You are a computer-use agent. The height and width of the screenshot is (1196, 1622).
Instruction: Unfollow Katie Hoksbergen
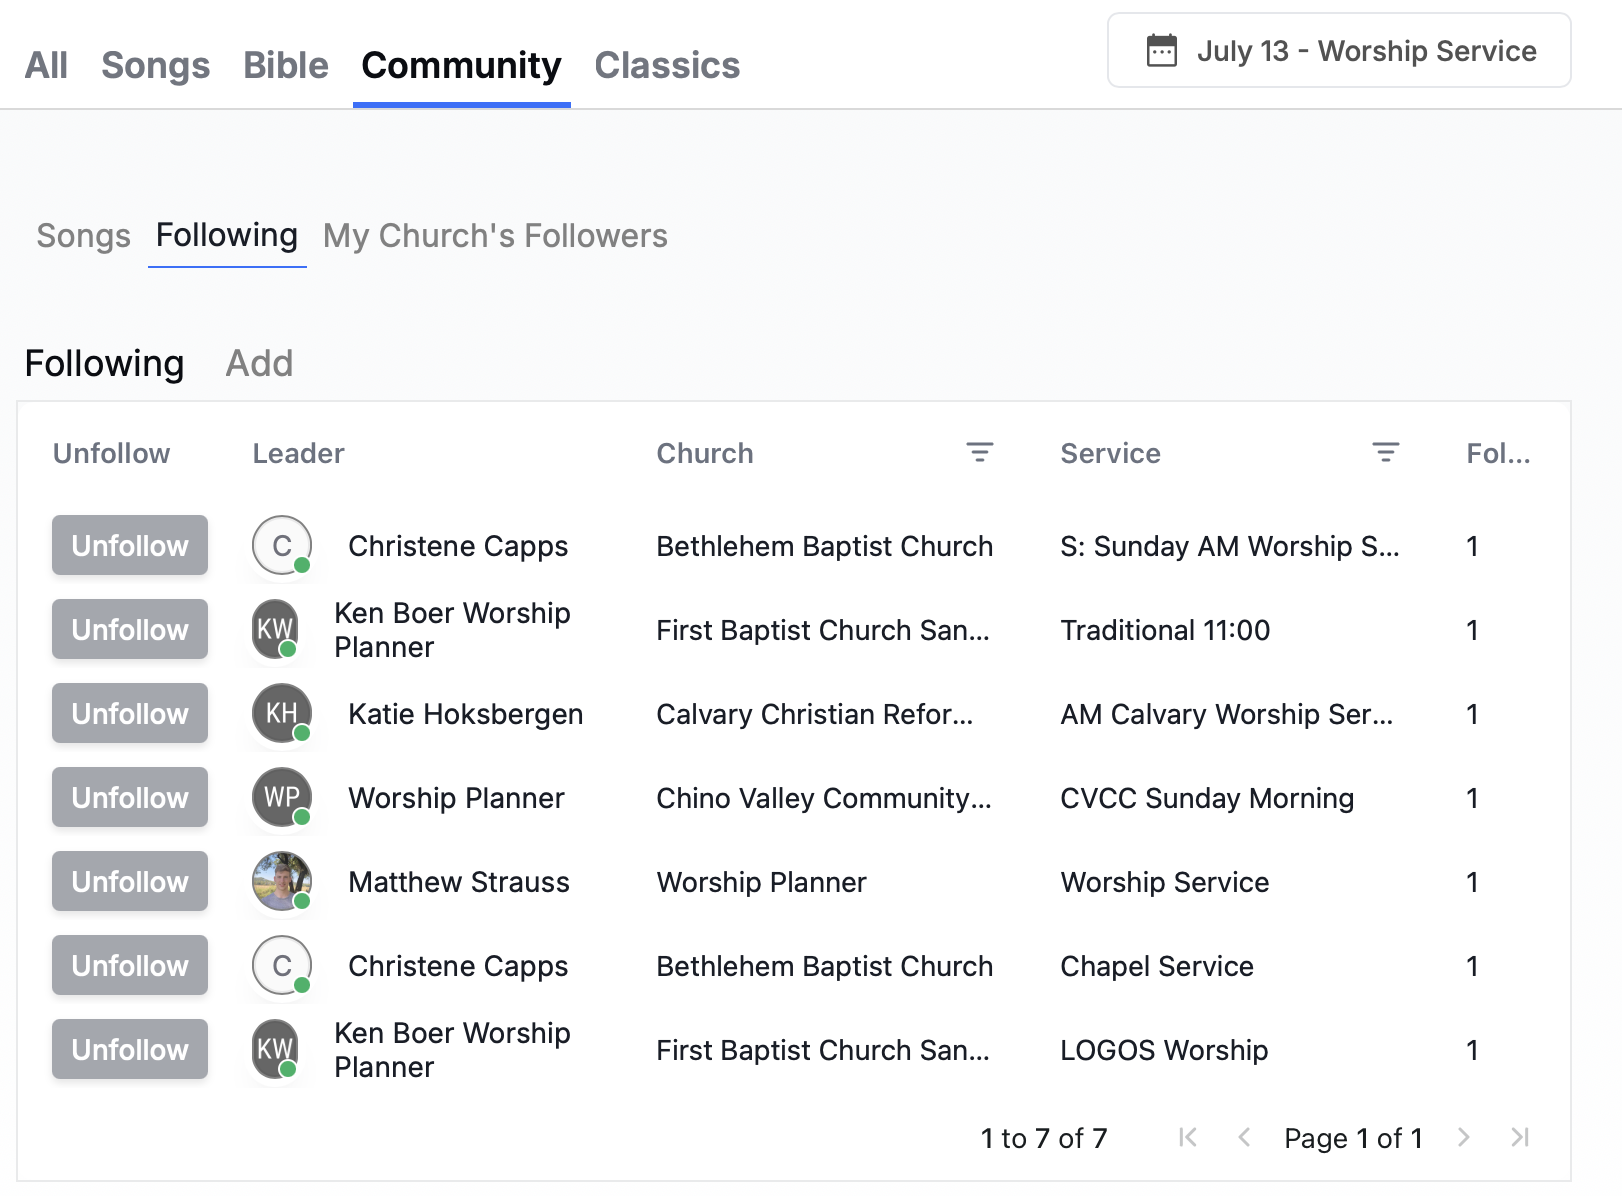pyautogui.click(x=130, y=714)
